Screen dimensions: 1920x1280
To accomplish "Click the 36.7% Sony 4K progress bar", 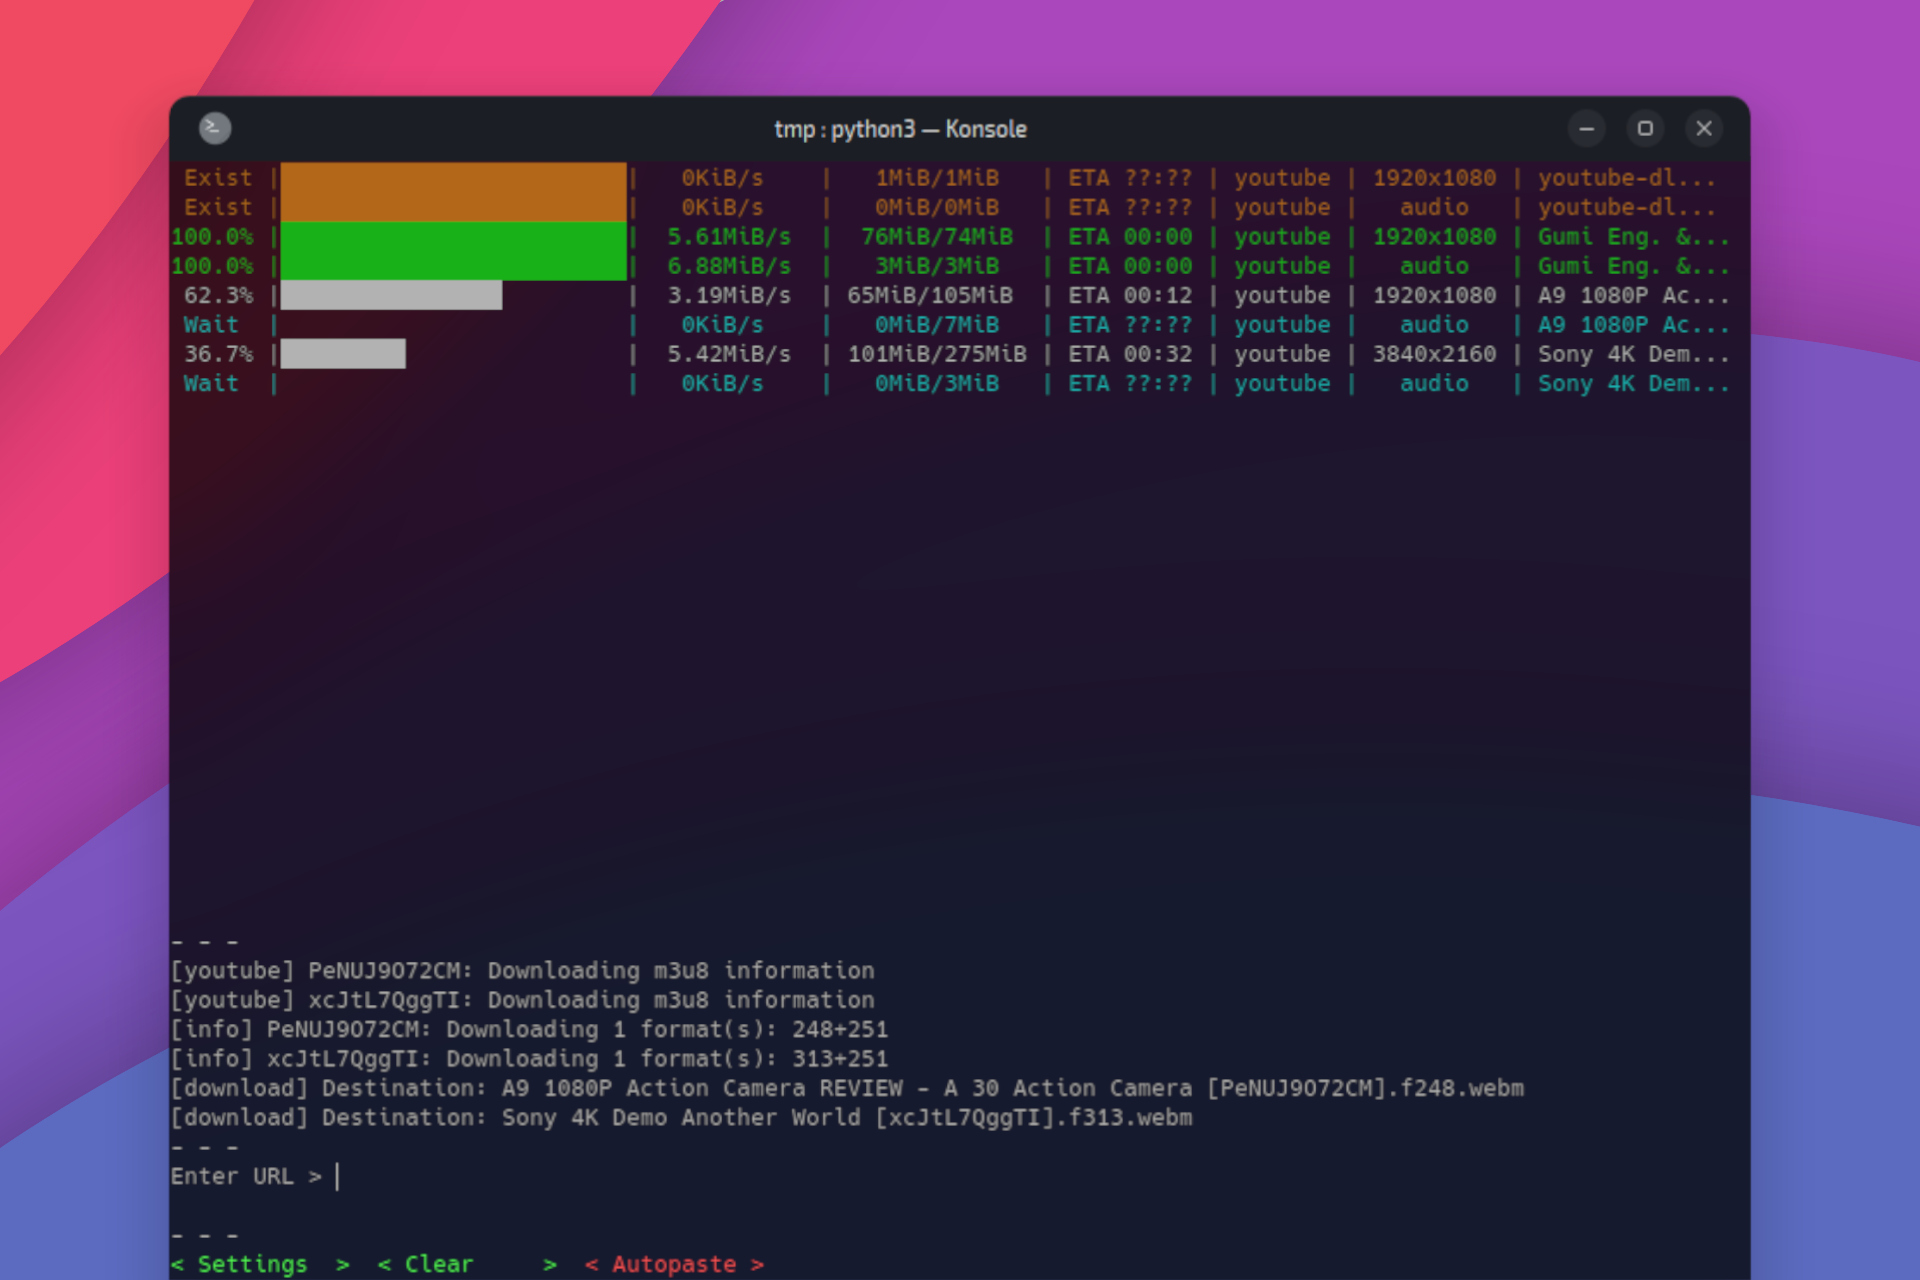I will click(343, 354).
